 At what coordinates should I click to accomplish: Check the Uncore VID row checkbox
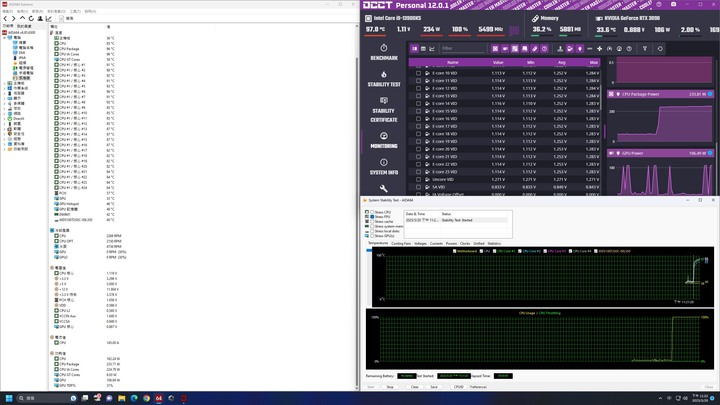(418, 179)
